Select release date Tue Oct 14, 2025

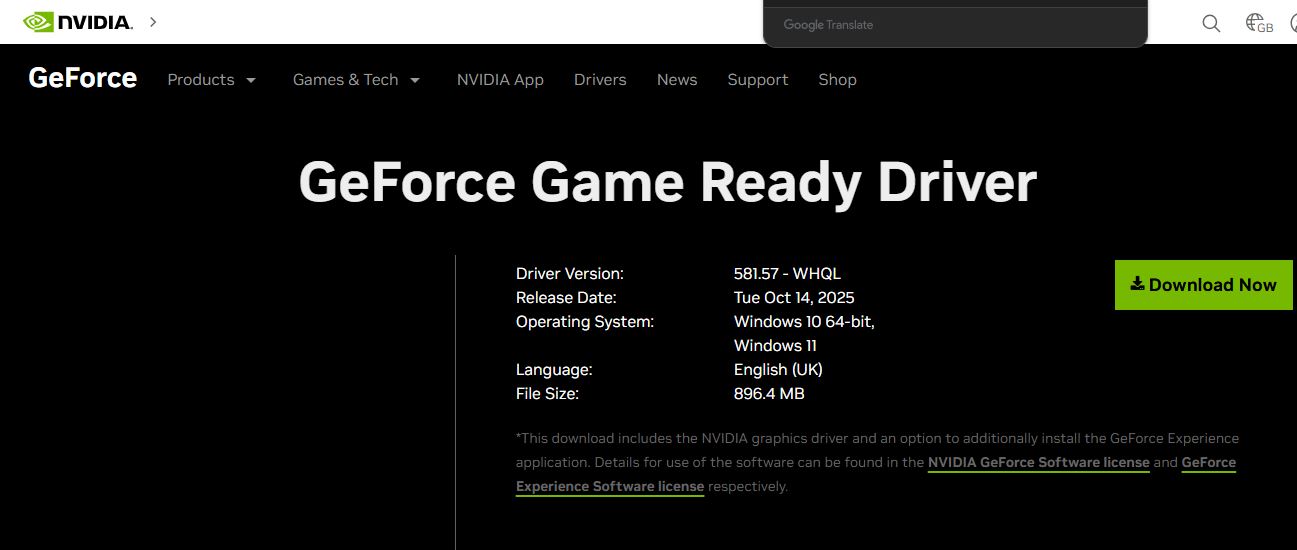point(794,297)
